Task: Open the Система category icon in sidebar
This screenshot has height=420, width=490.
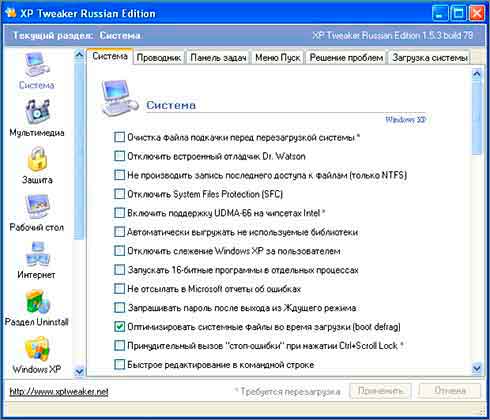Action: (37, 65)
